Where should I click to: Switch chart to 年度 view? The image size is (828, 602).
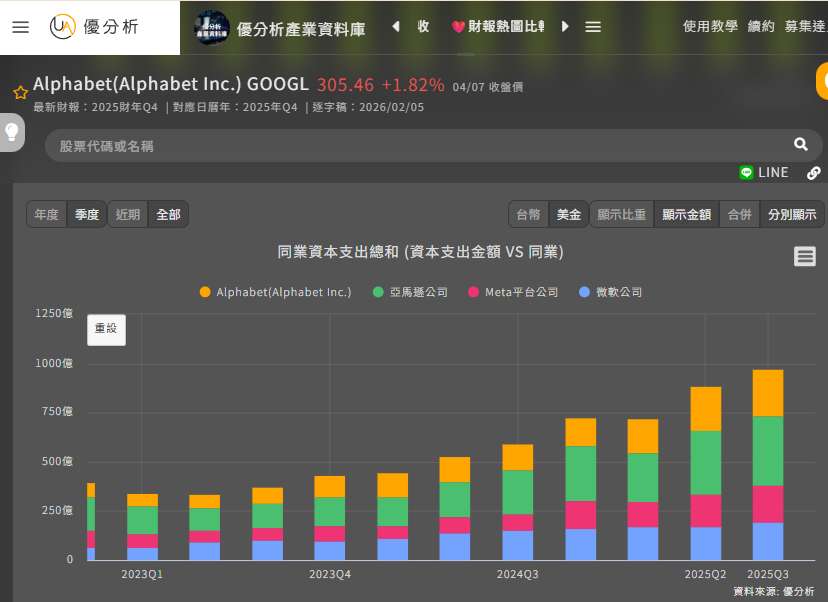[x=46, y=214]
